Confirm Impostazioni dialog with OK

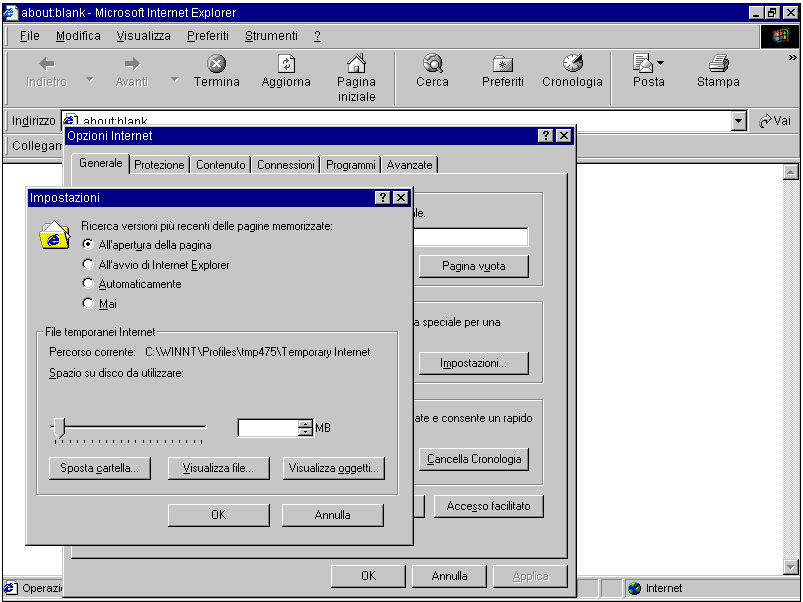click(219, 515)
